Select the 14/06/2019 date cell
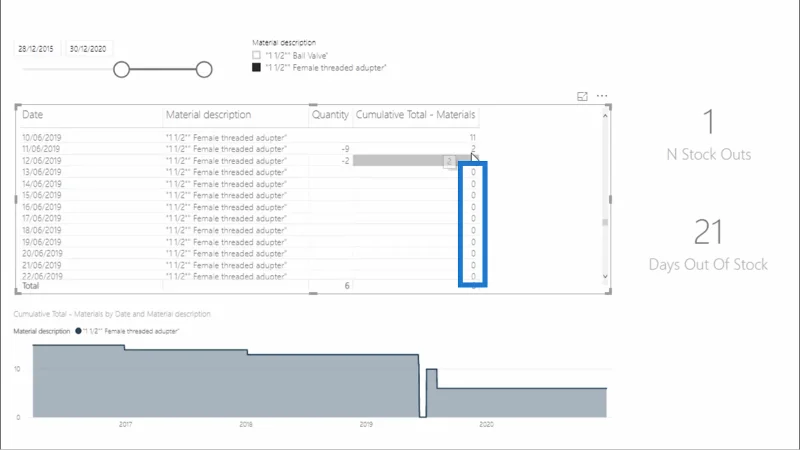Image resolution: width=800 pixels, height=450 pixels. [x=41, y=184]
